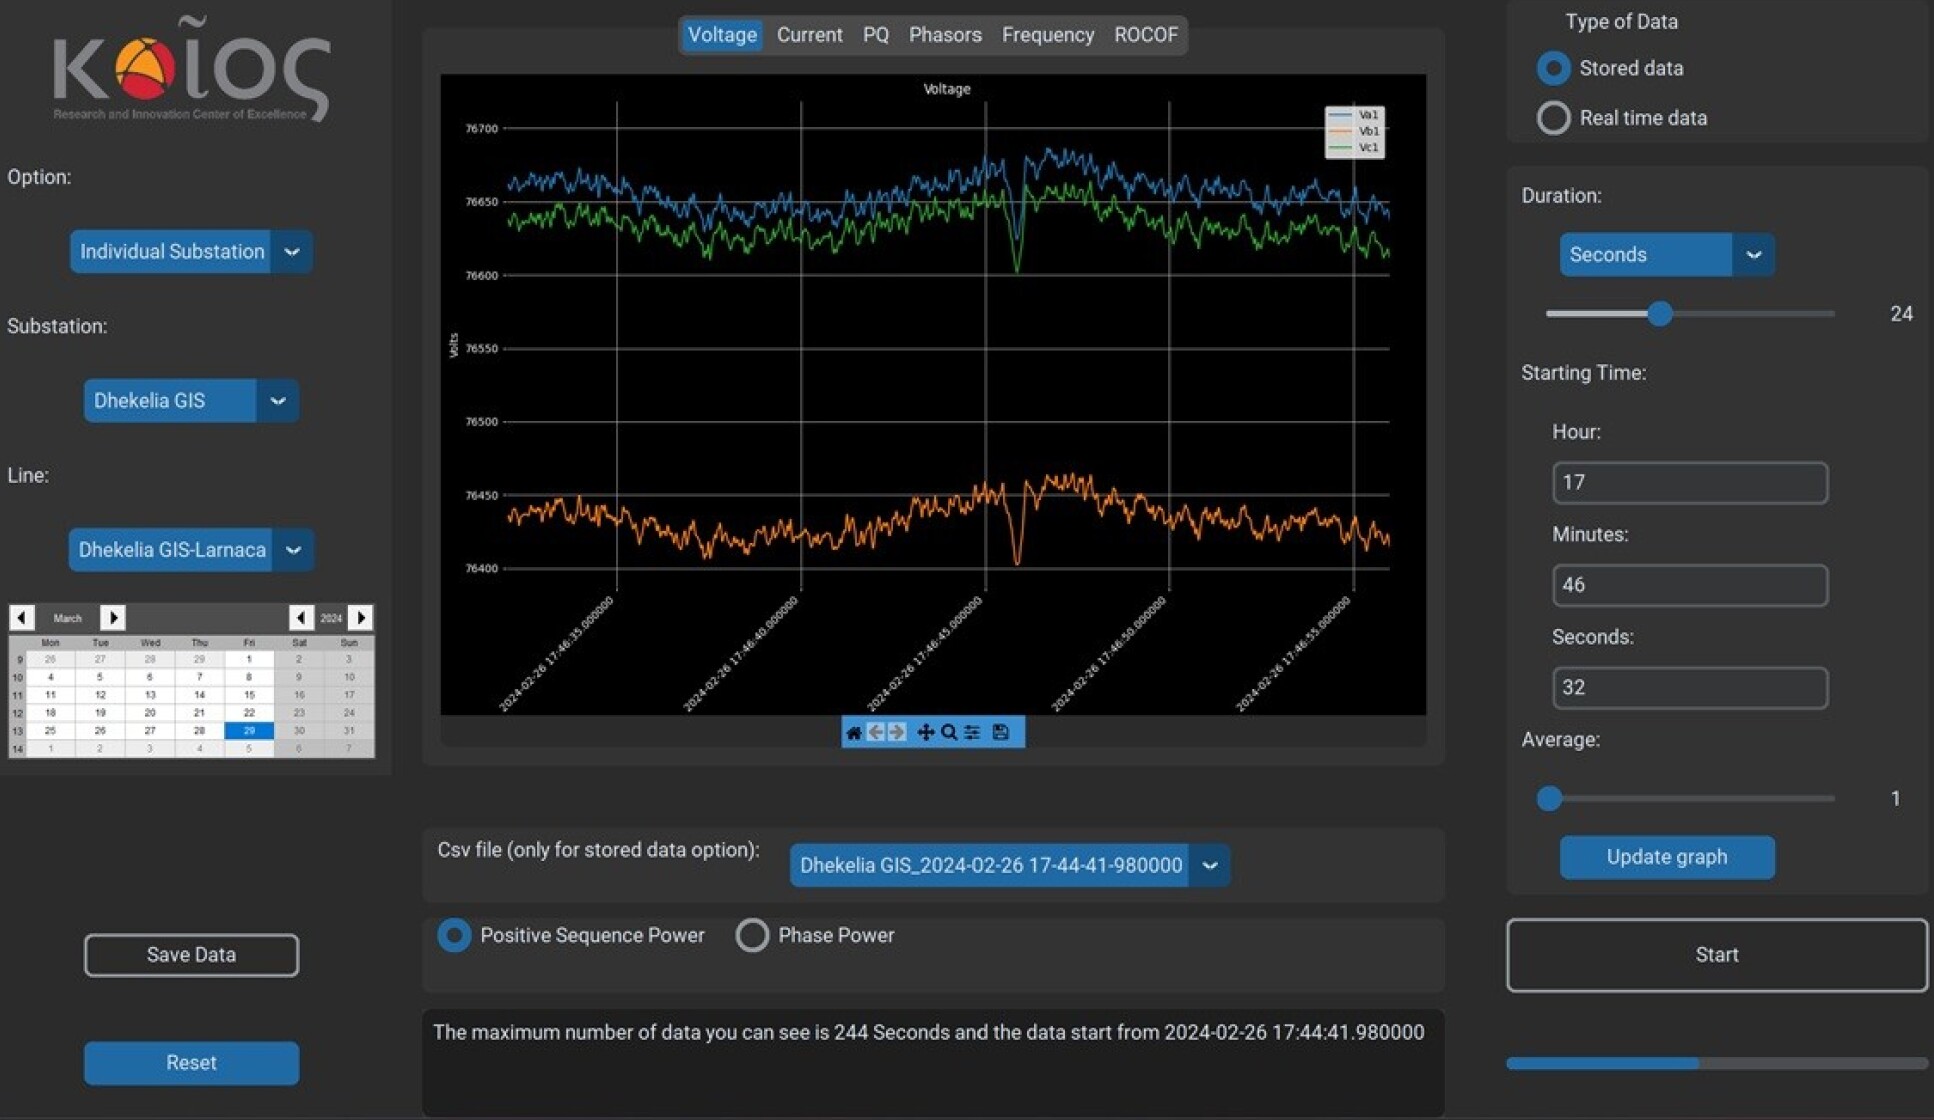Advance calendar to next month
This screenshot has width=1934, height=1120.
[113, 618]
